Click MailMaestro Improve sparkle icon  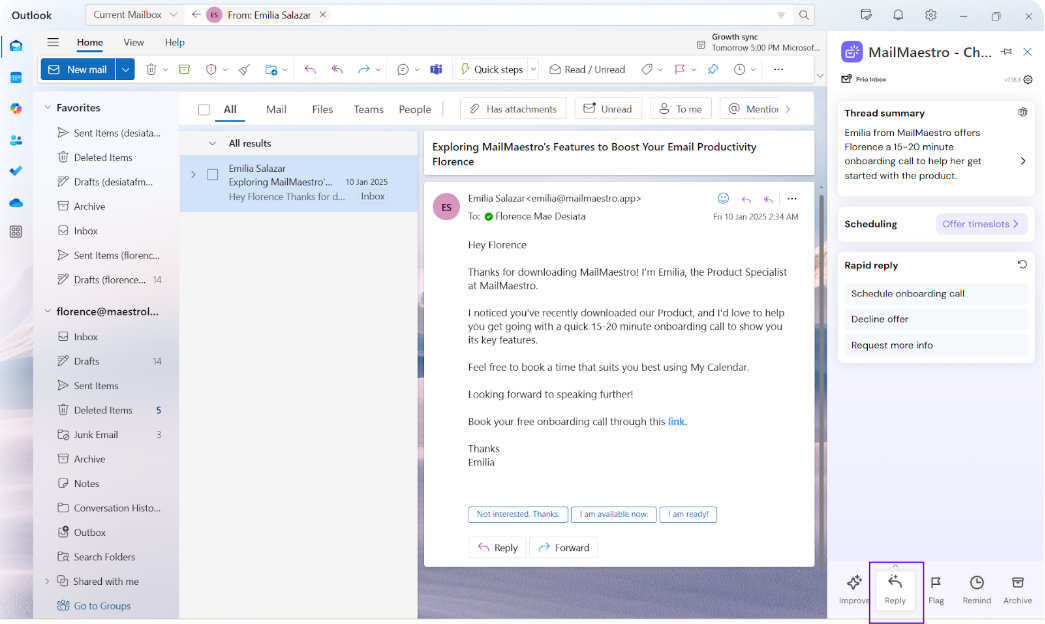(x=854, y=589)
